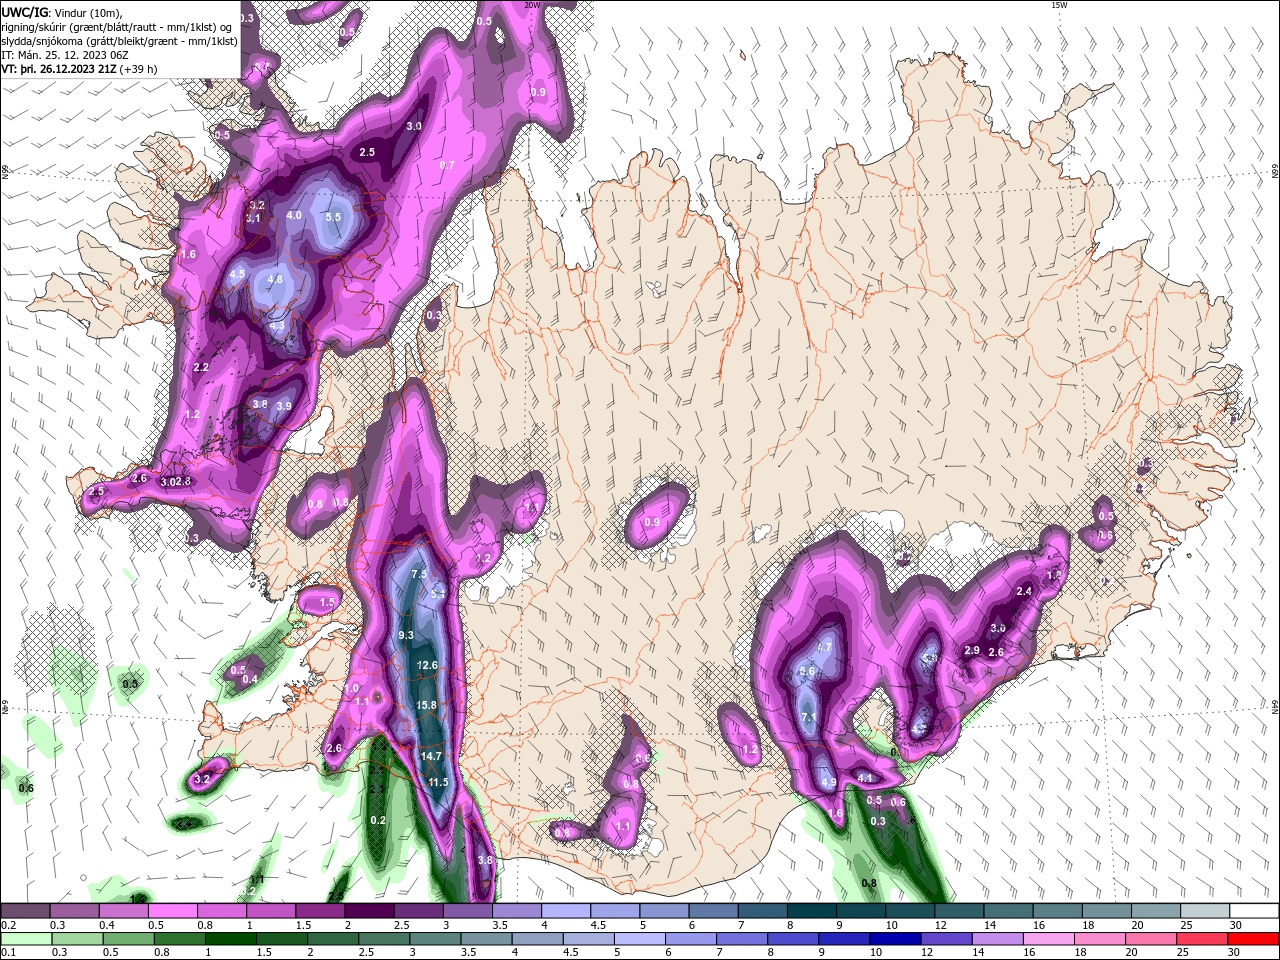The width and height of the screenshot is (1280, 960).
Task: Click the 3.1 value on the map
Action: pos(254,218)
